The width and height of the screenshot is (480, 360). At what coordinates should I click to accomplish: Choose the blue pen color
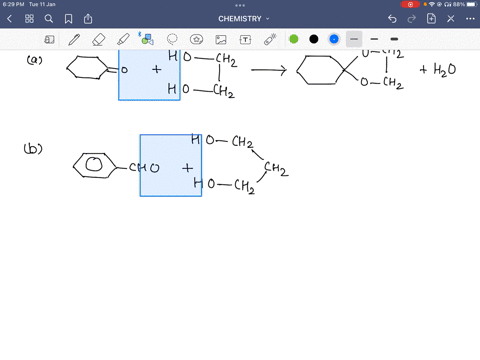(x=334, y=39)
